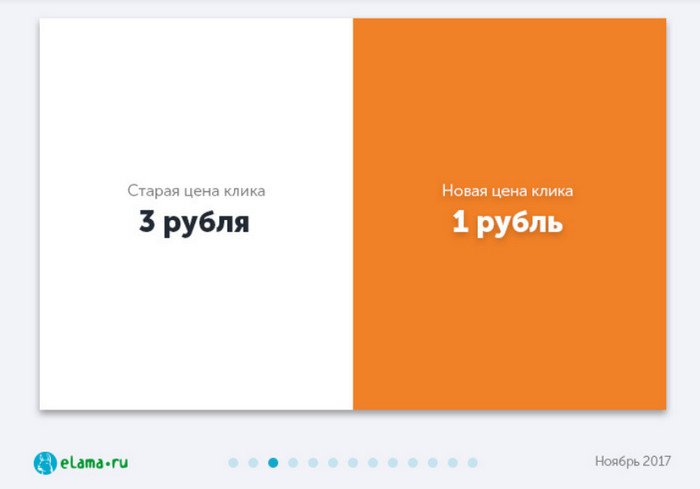Go to the eleventh slide dot
This screenshot has height=489, width=700.
point(433,463)
